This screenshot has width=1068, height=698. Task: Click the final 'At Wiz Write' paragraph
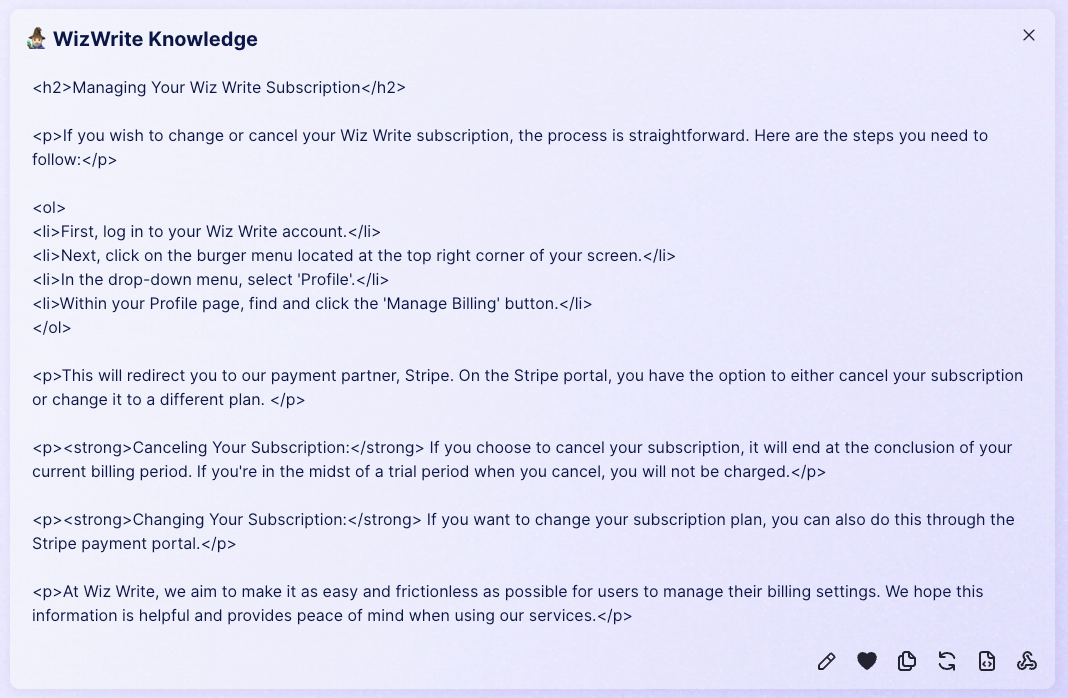click(507, 603)
